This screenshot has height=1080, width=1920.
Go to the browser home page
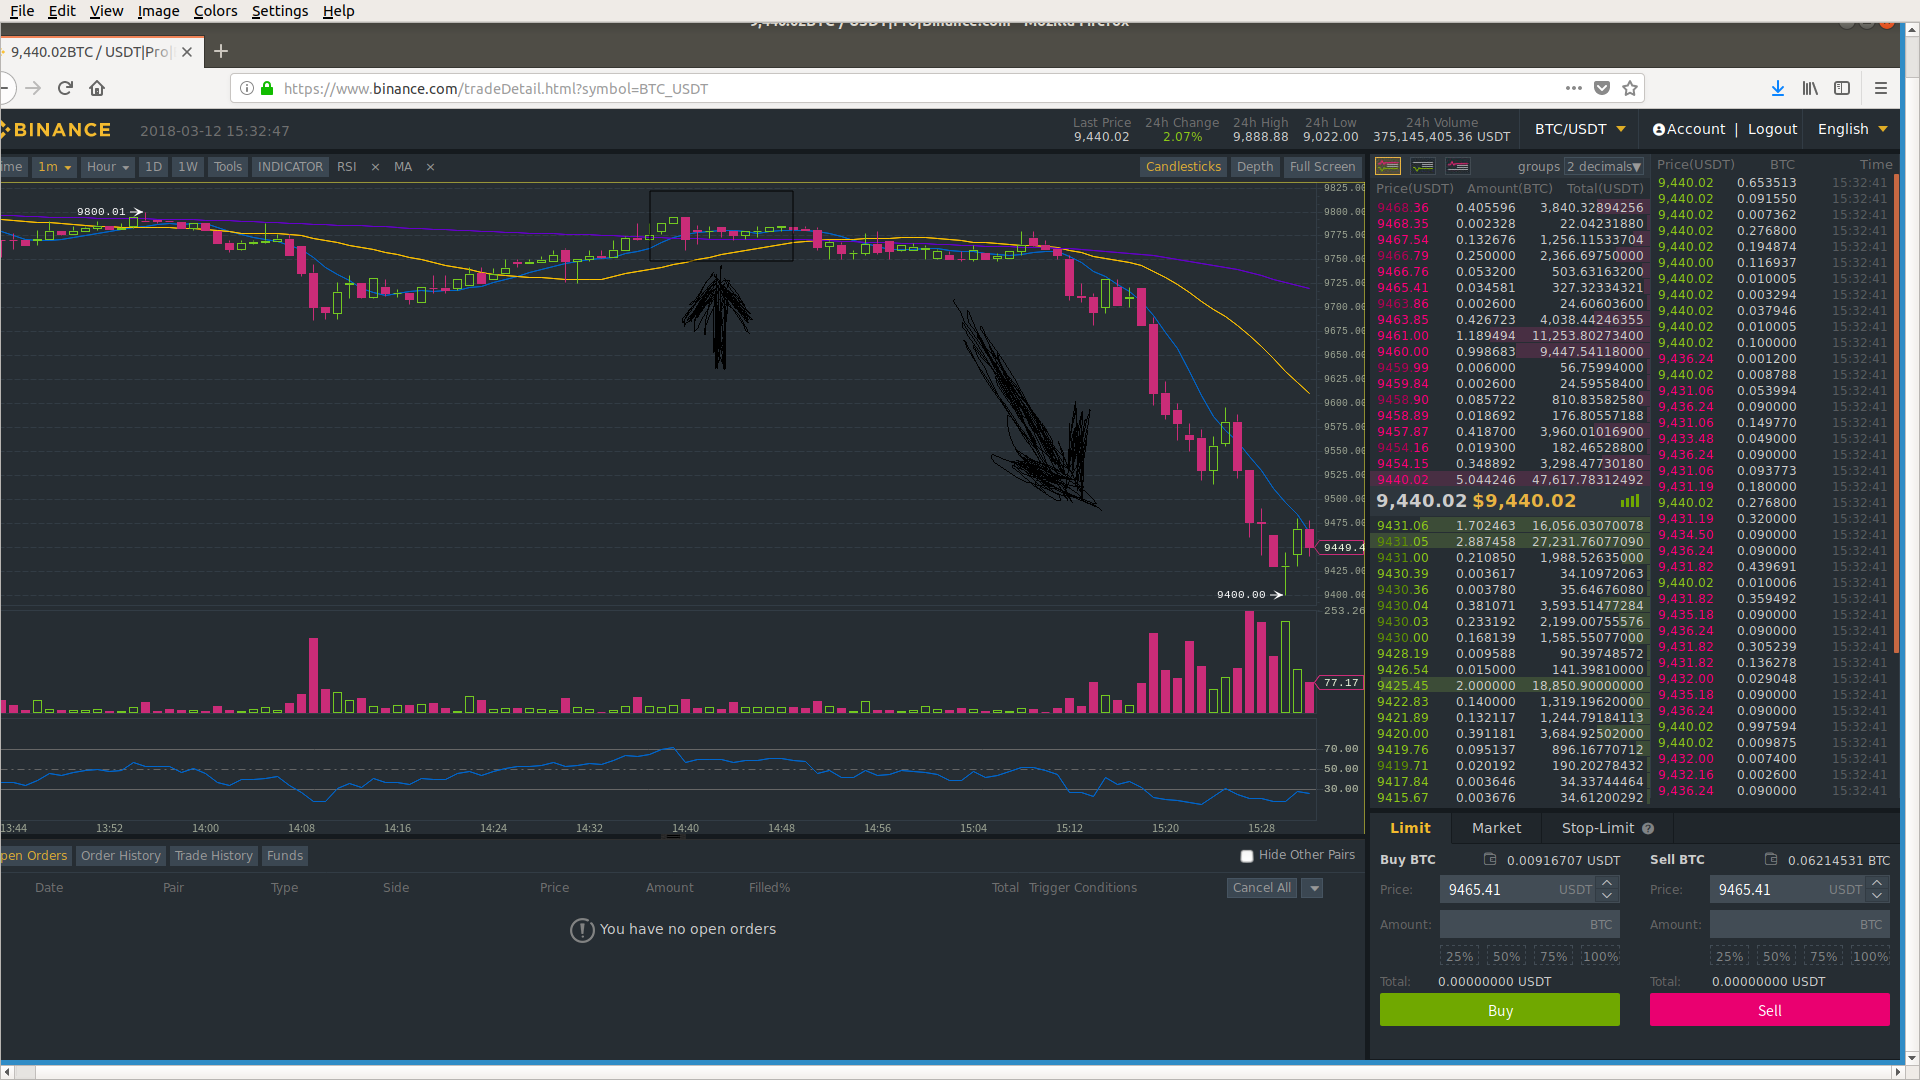[97, 88]
